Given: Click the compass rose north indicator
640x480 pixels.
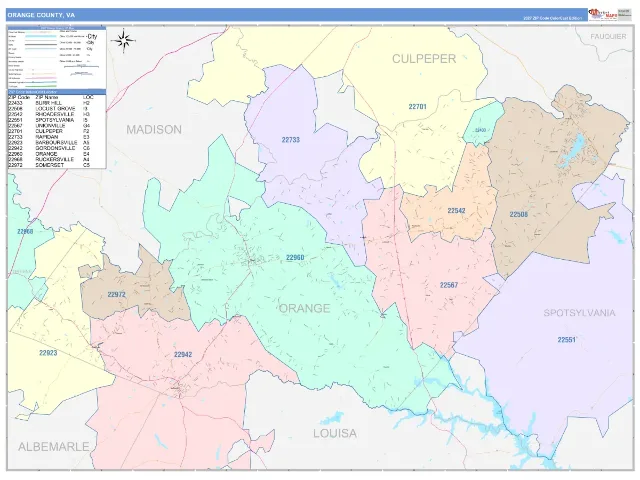Looking at the screenshot, I should [x=123, y=41].
